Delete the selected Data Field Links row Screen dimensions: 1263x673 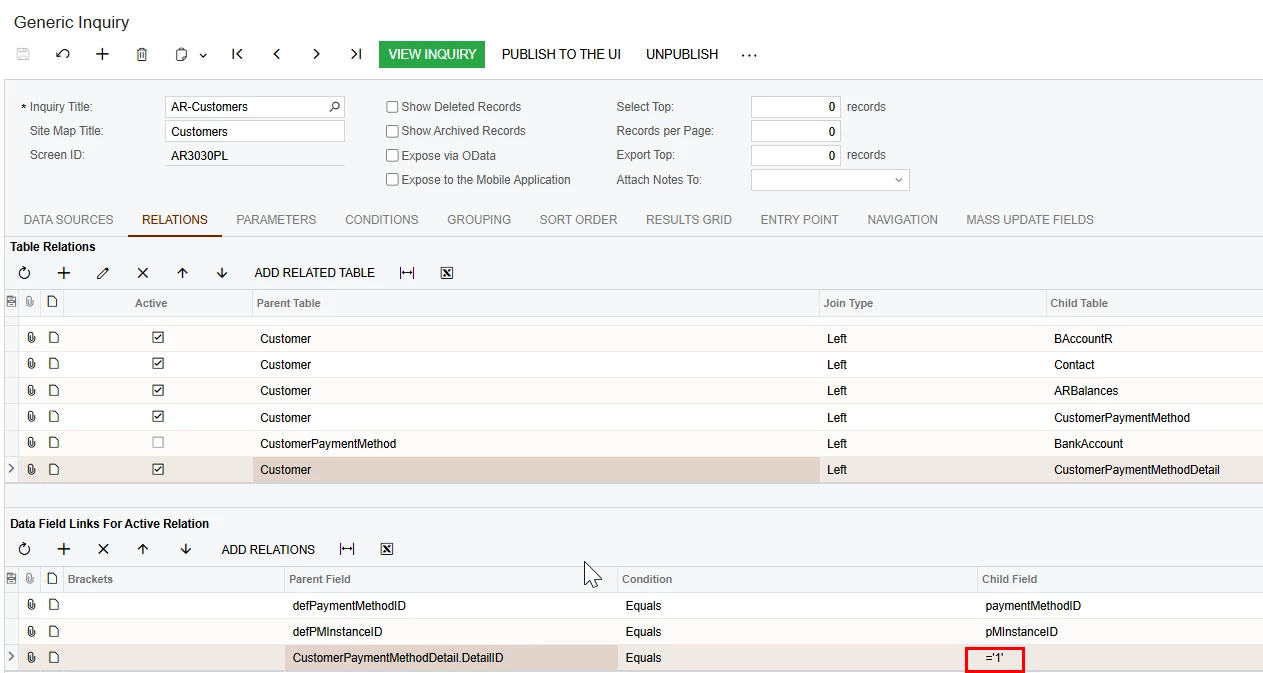[103, 549]
